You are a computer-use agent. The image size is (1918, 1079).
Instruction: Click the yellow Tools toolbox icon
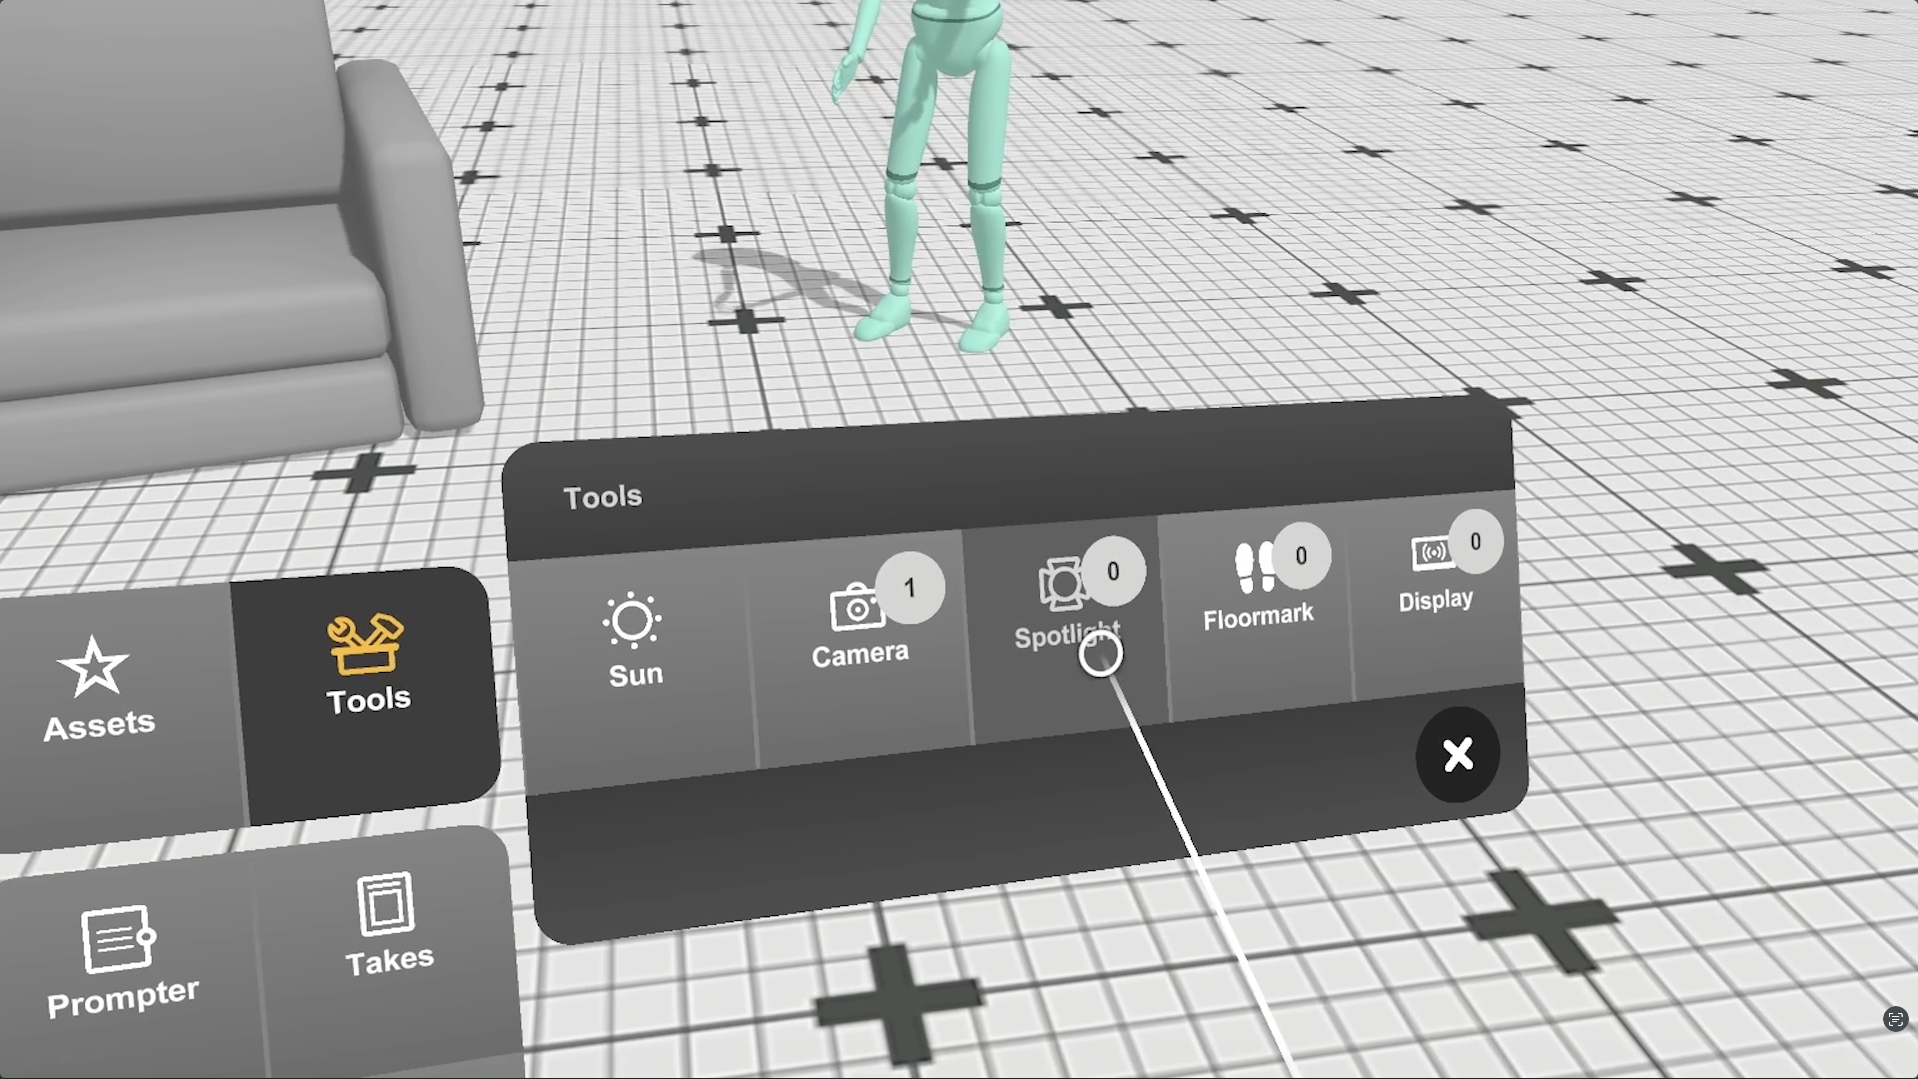[365, 643]
